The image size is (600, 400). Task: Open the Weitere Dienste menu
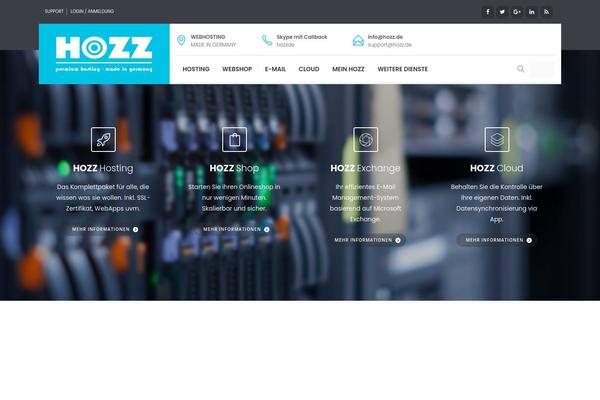[403, 69]
